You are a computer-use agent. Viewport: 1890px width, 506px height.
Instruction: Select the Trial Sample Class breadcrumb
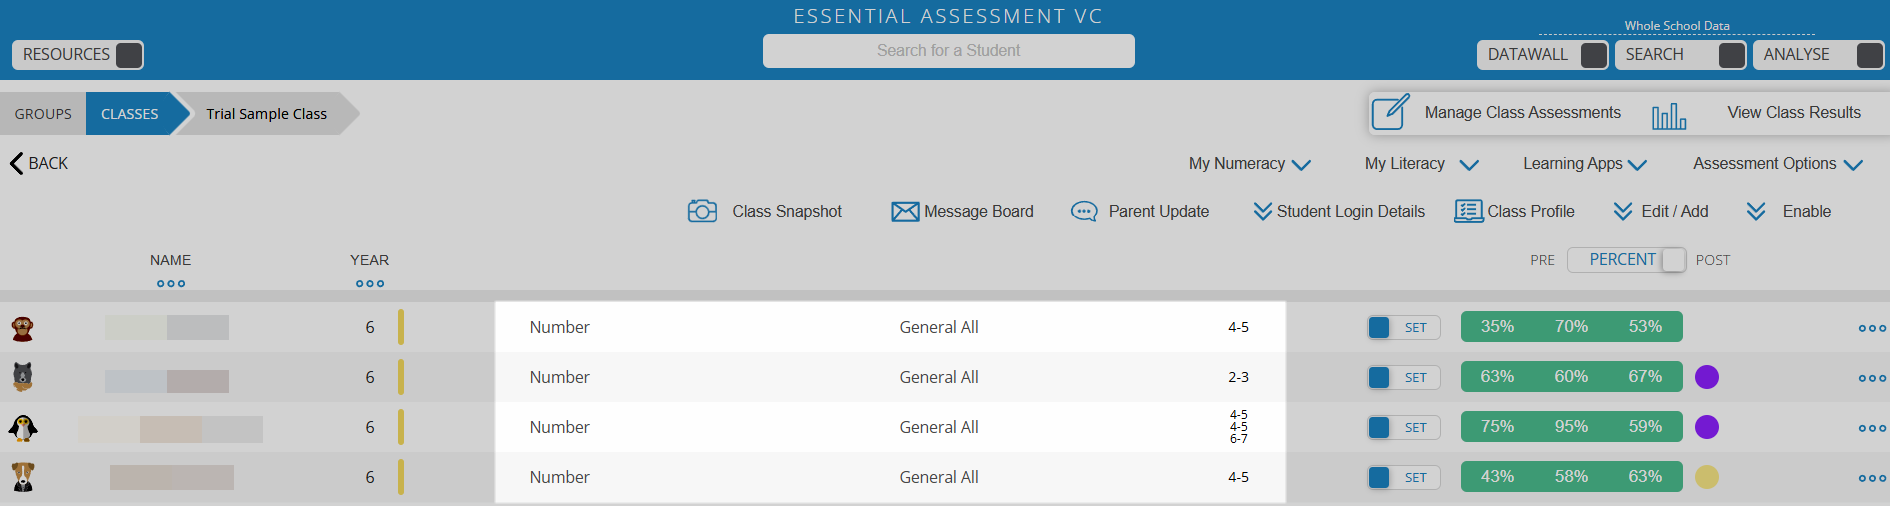pyautogui.click(x=267, y=114)
